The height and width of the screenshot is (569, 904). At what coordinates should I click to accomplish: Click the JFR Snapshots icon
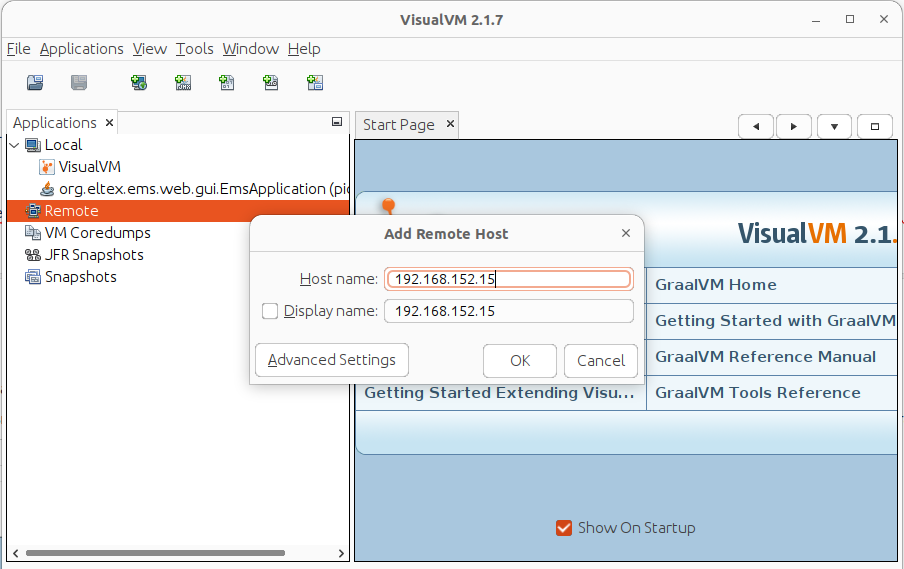[33, 255]
